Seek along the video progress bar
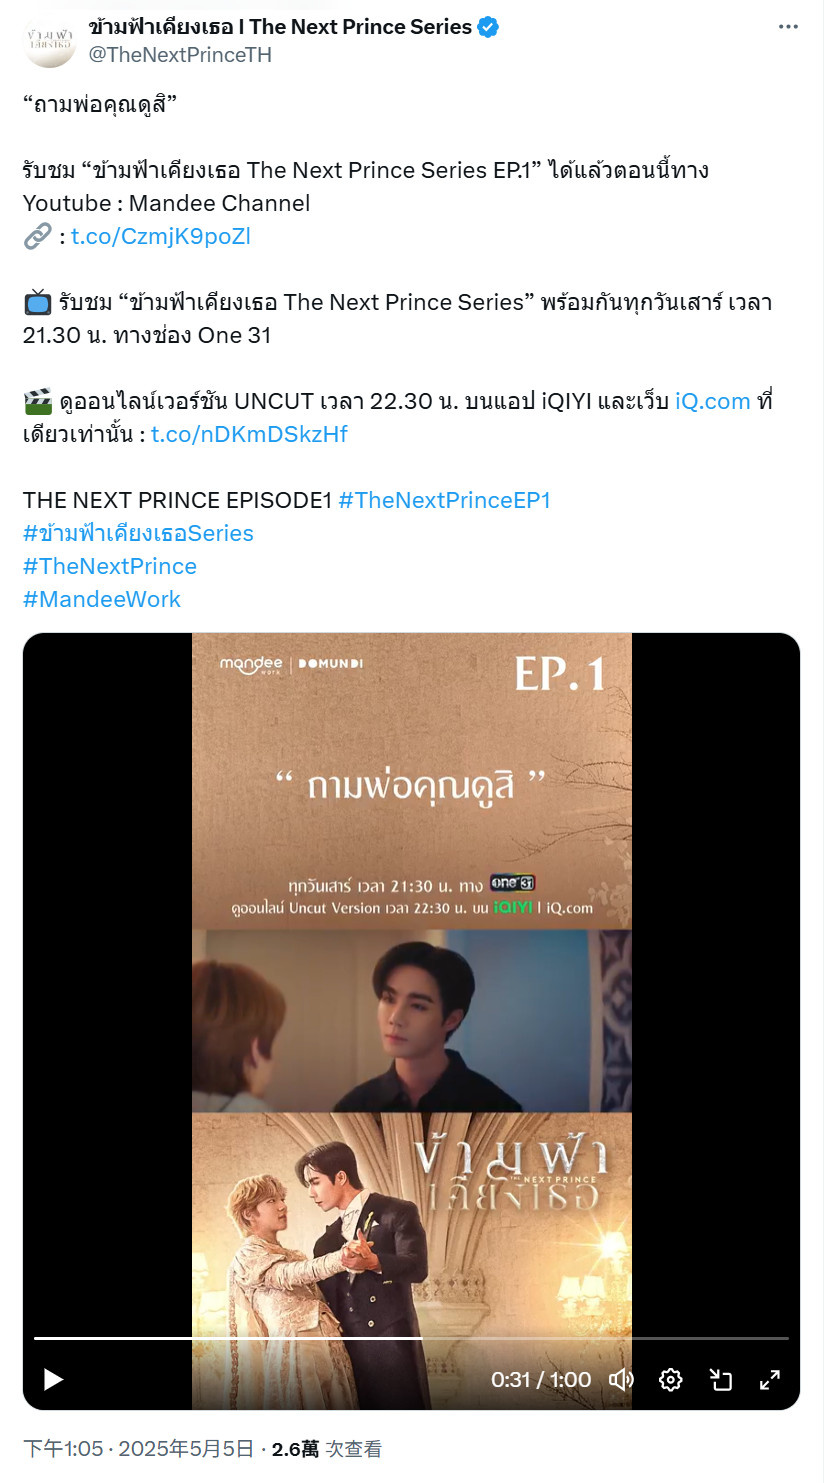Screen dimensions: 828x1483 point(411,1337)
